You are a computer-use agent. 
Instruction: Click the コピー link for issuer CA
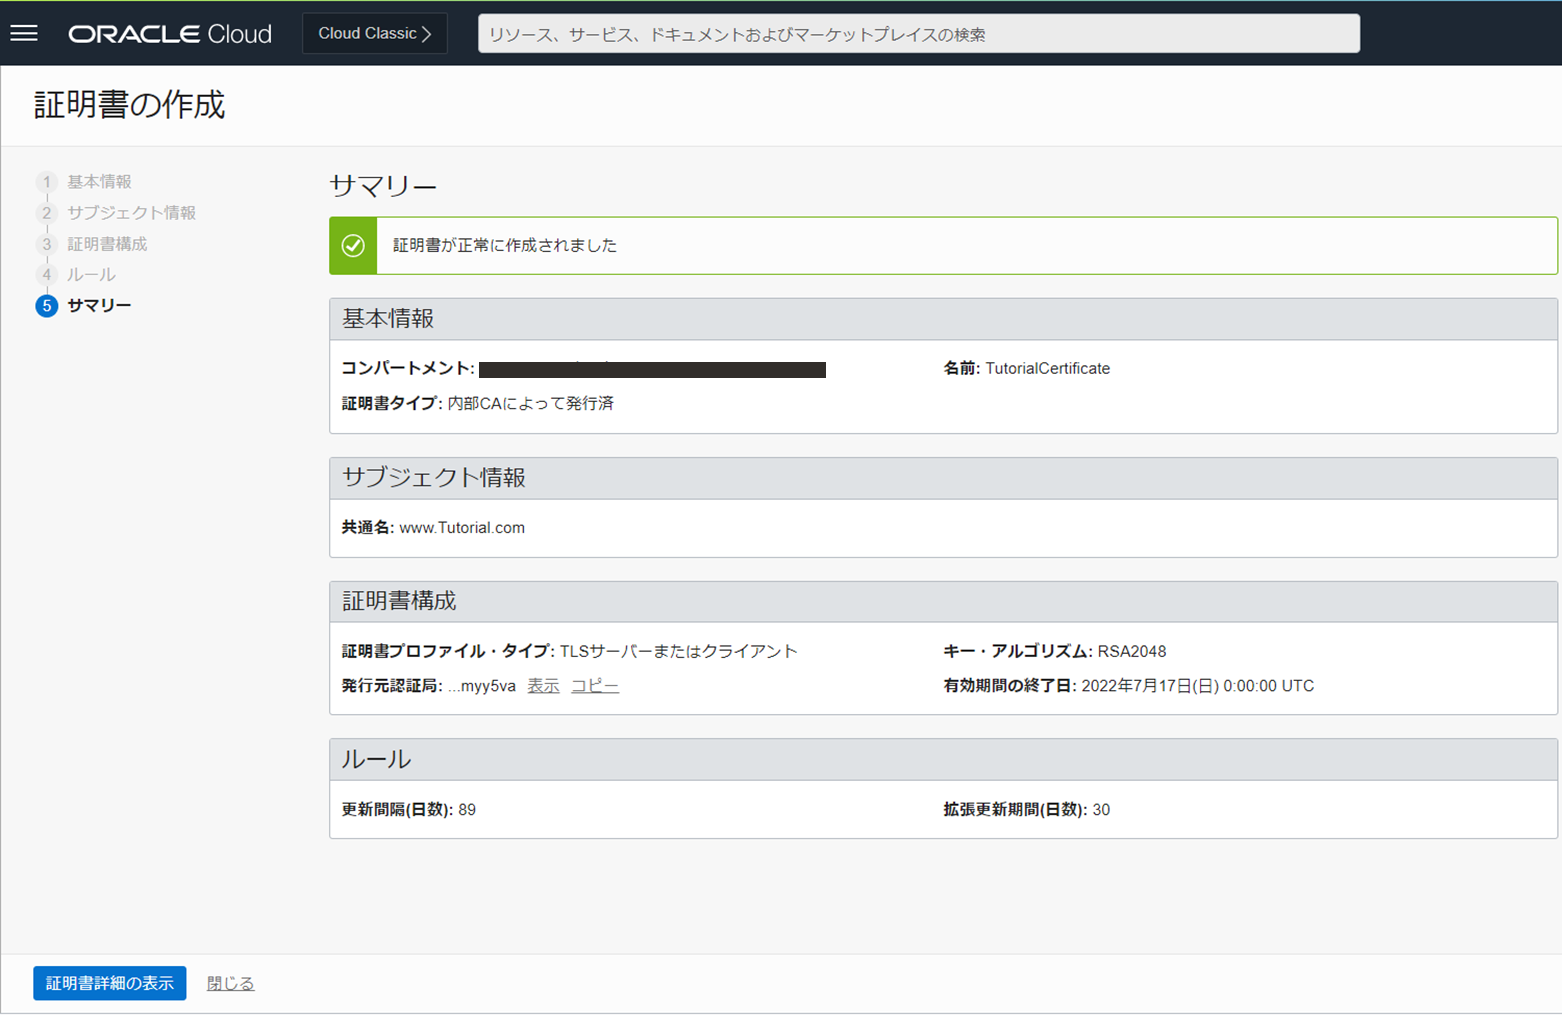[x=595, y=686]
